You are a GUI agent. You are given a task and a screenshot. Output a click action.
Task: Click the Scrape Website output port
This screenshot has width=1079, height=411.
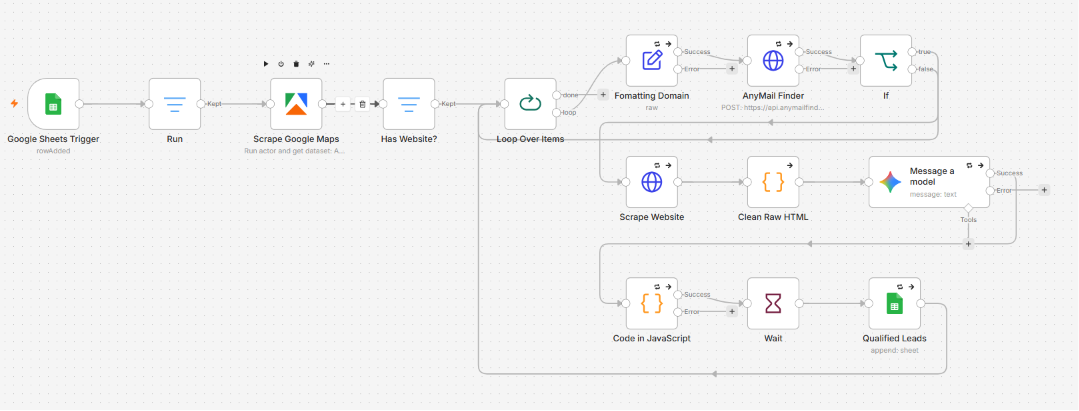(679, 182)
